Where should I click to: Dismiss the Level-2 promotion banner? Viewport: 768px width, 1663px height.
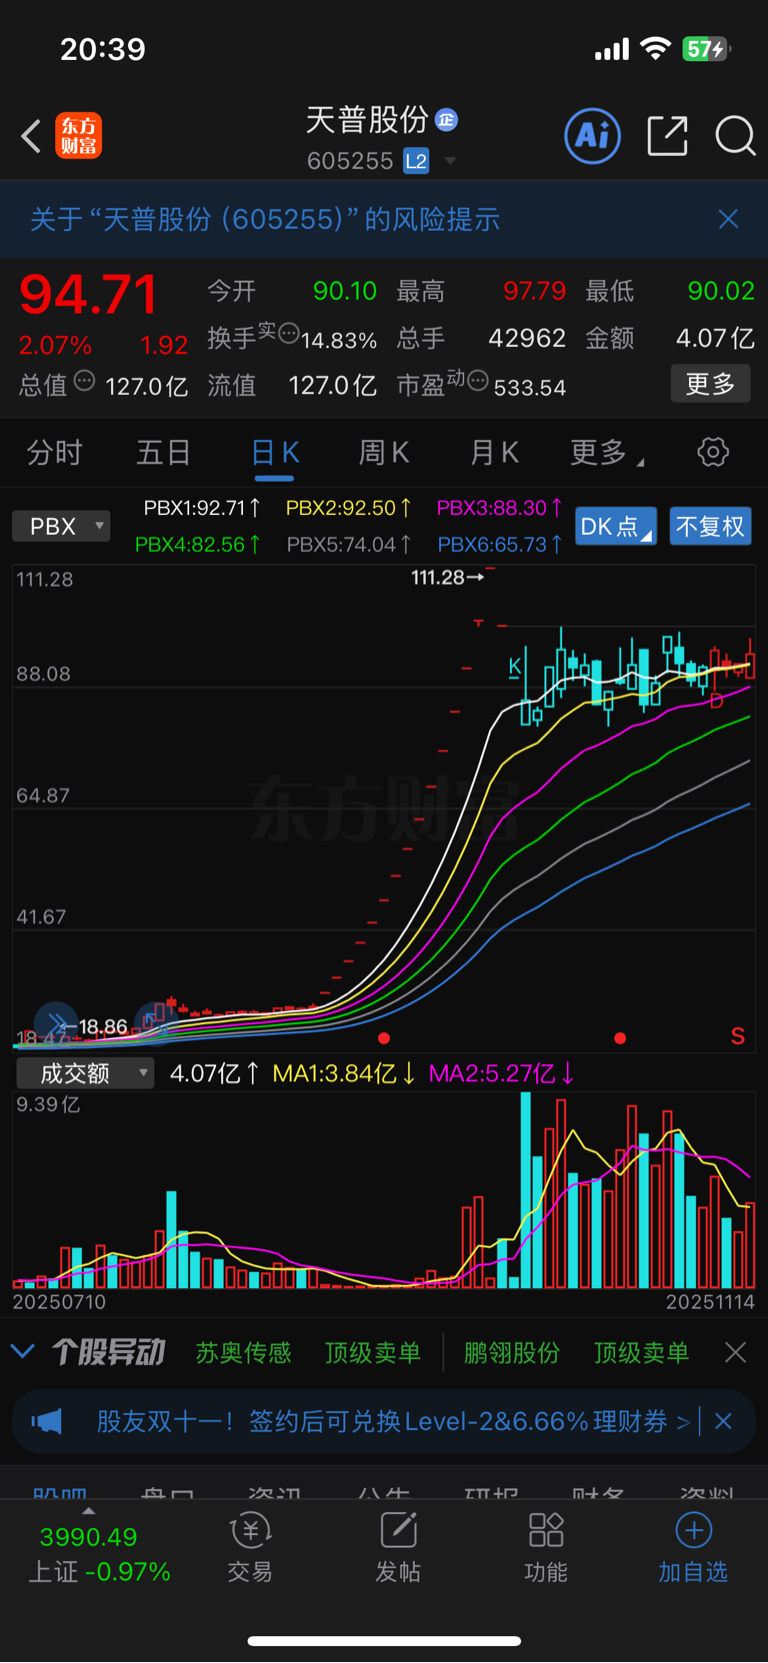pos(724,1421)
